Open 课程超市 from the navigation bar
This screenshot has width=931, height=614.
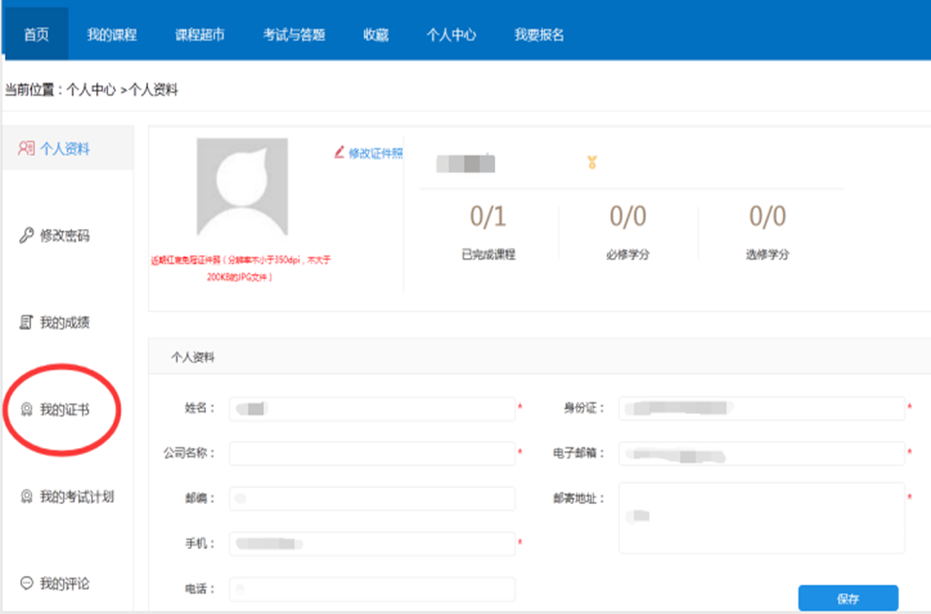click(x=200, y=35)
